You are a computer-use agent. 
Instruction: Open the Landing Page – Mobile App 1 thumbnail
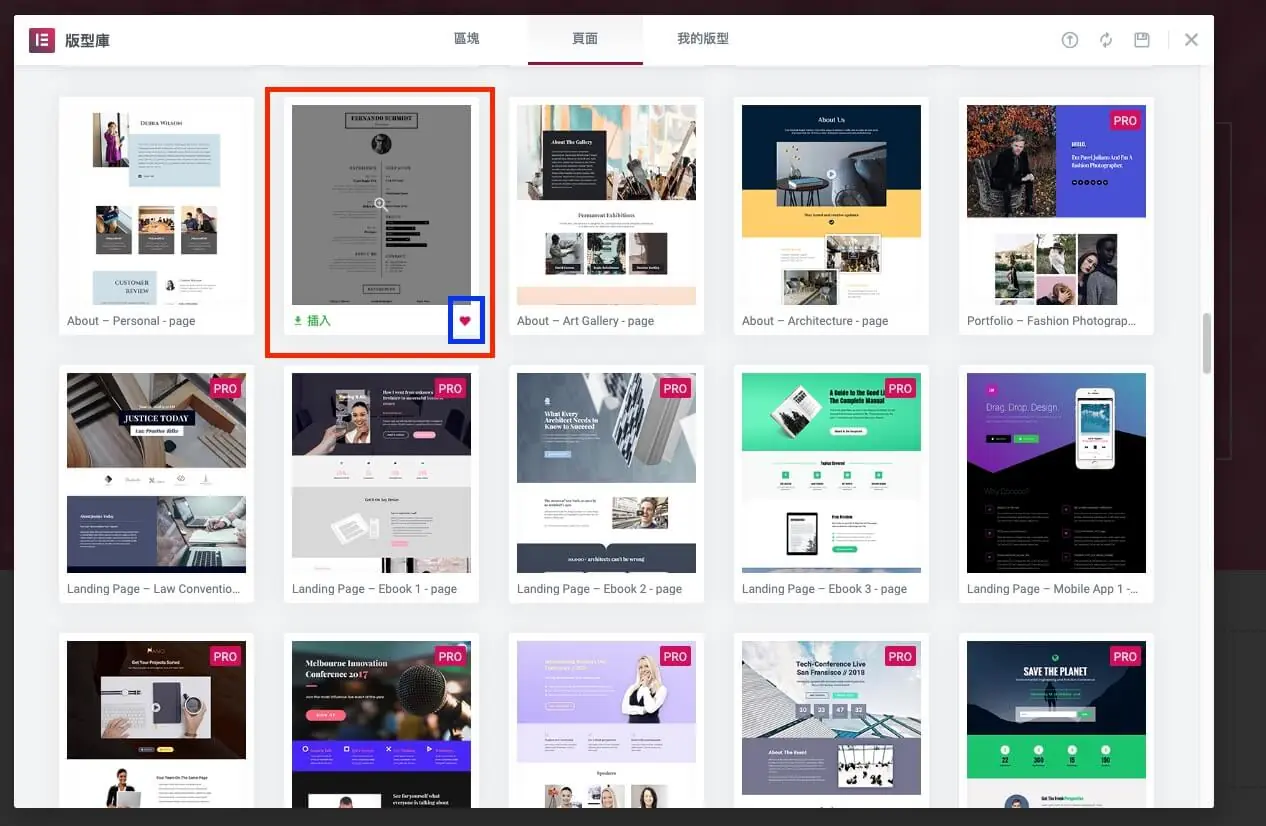(1056, 473)
